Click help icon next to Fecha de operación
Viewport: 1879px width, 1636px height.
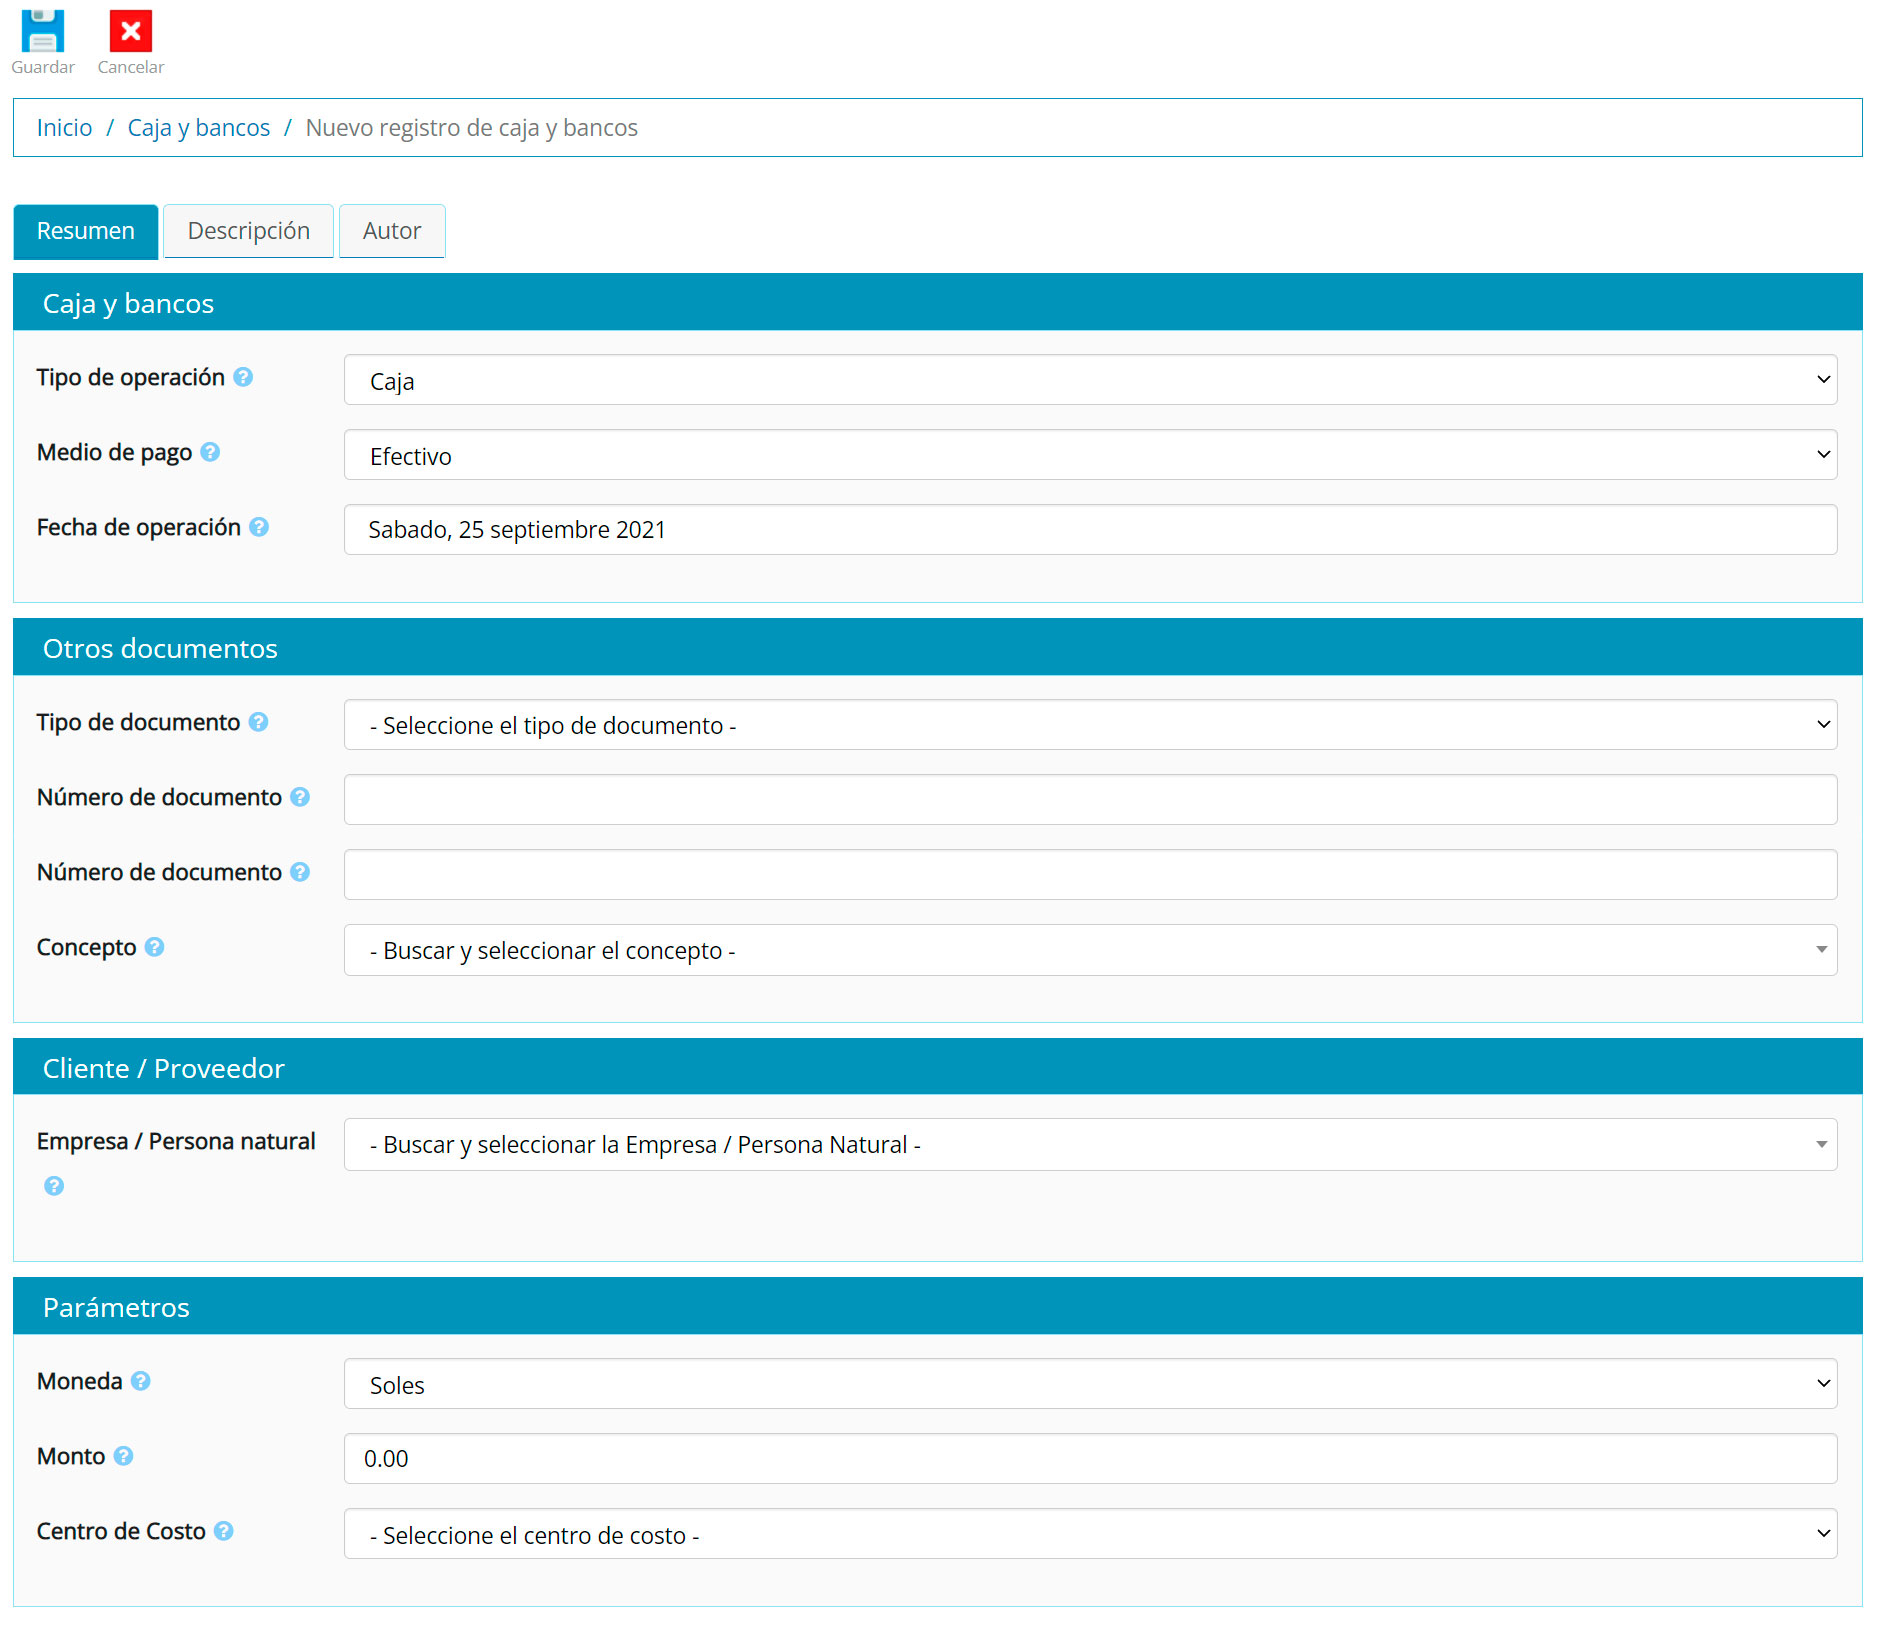click(x=259, y=527)
